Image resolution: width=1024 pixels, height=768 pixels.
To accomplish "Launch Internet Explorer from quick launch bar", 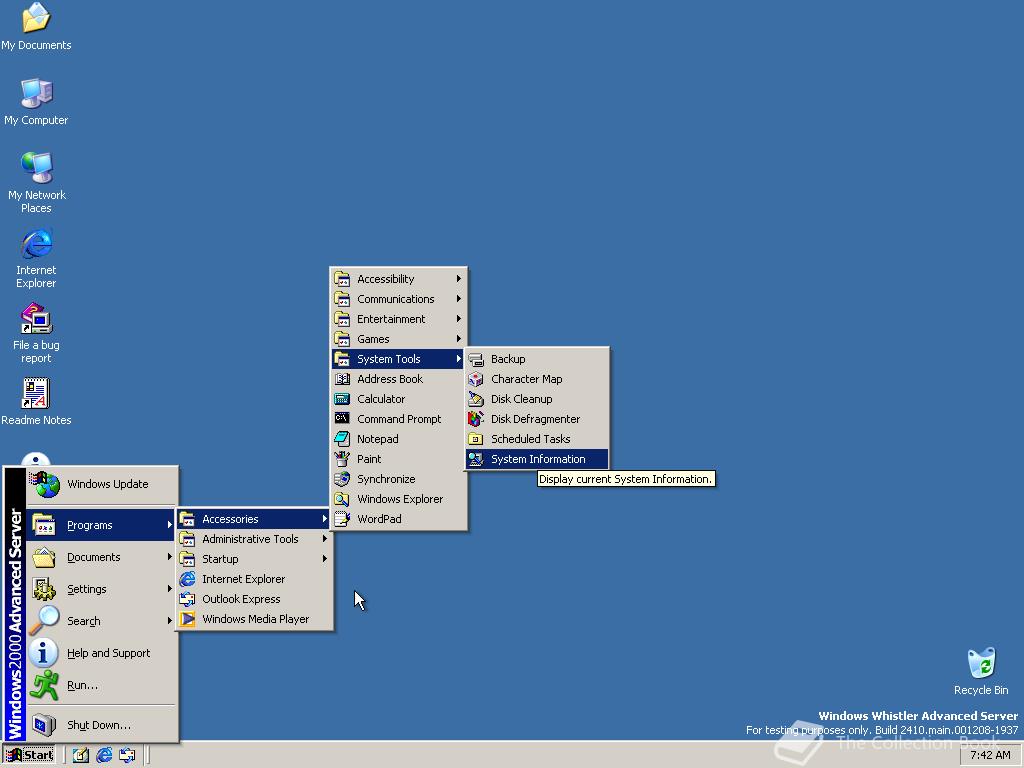I will coord(104,756).
